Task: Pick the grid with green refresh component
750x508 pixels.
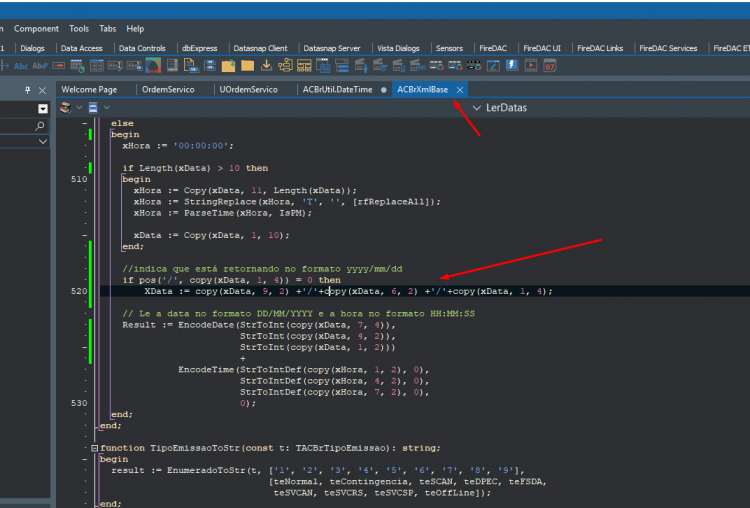Action: pos(77,66)
